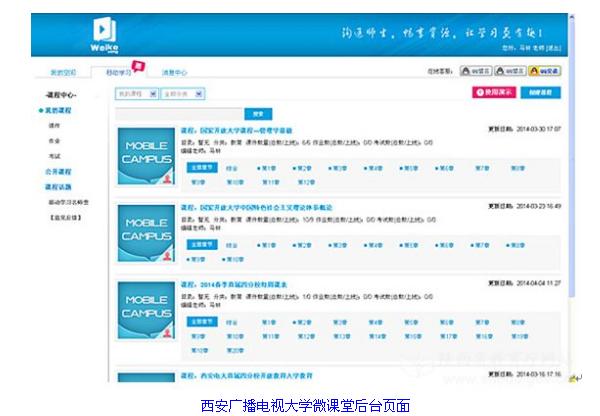The height and width of the screenshot is (416, 600).
Task: Open the 消息中心 tab
Action: 174,72
